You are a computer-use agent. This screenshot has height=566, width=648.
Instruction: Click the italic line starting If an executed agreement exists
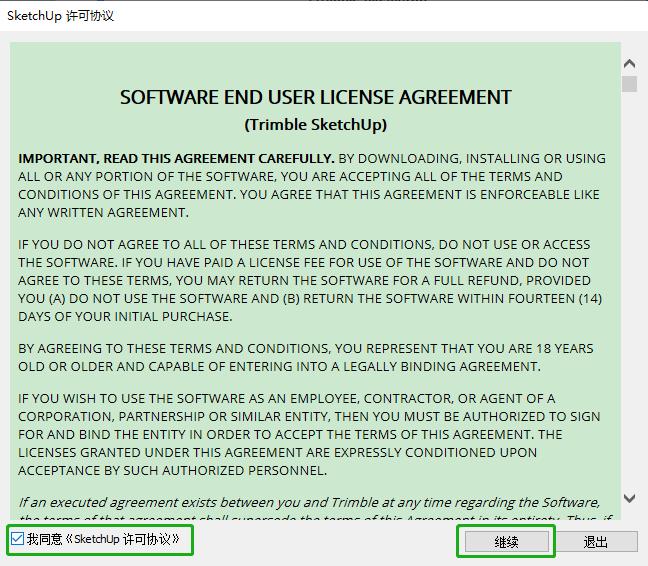pos(309,502)
